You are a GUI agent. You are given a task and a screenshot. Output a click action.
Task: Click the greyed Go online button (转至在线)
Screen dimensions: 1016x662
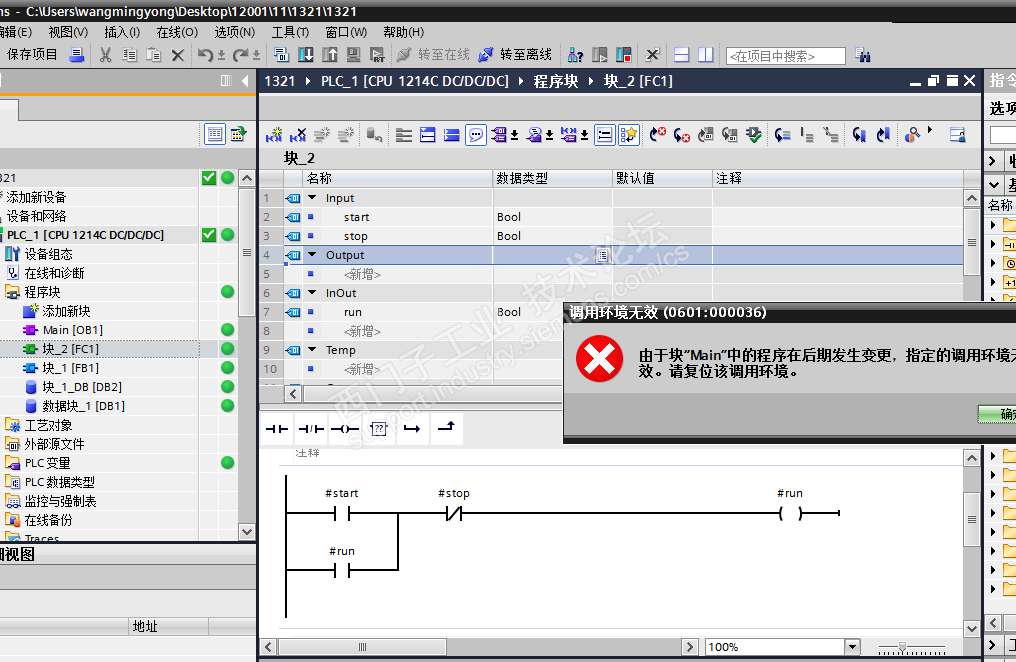click(433, 55)
